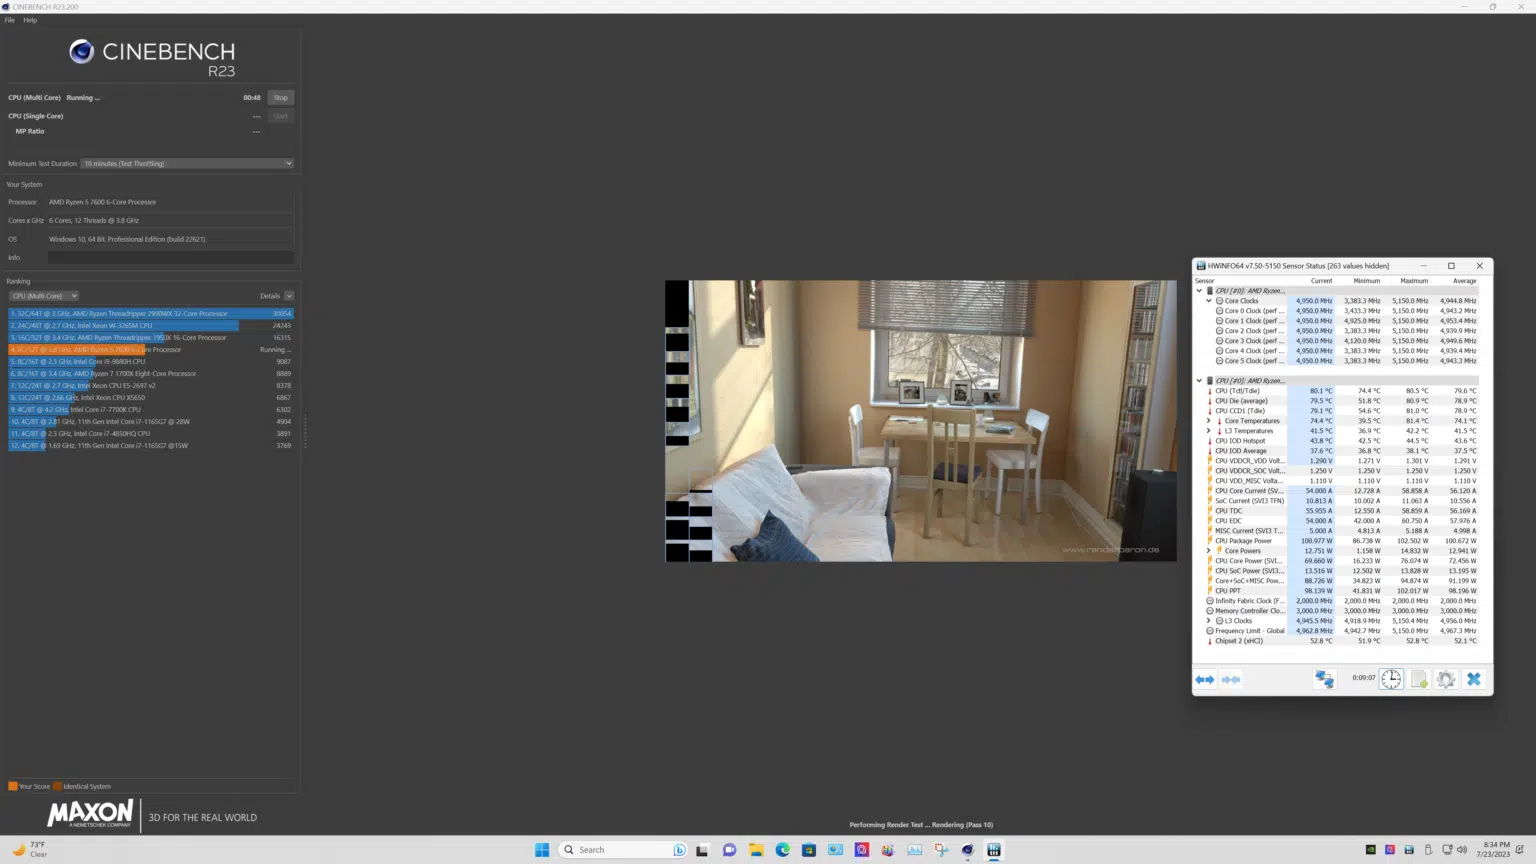Expand the Core Temperatures sensor group
1536x864 pixels.
(1208, 421)
